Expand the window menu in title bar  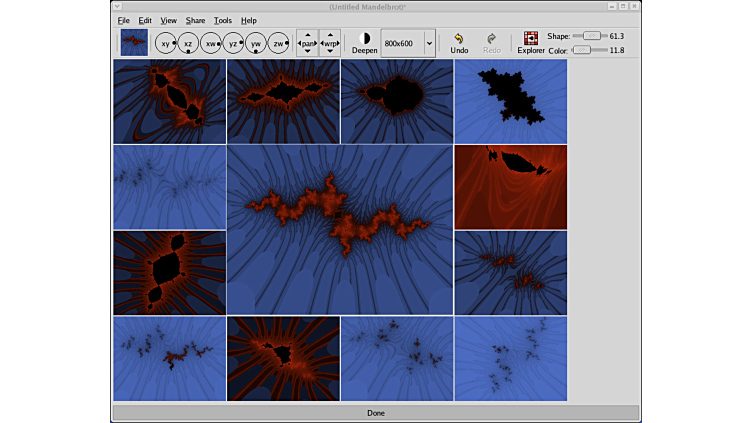click(117, 7)
